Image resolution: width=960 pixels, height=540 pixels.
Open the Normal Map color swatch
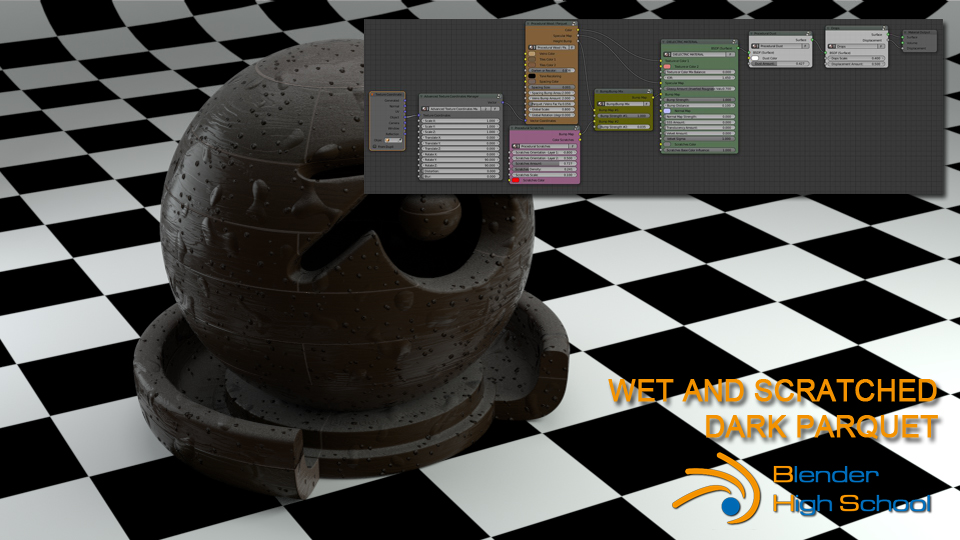point(667,111)
